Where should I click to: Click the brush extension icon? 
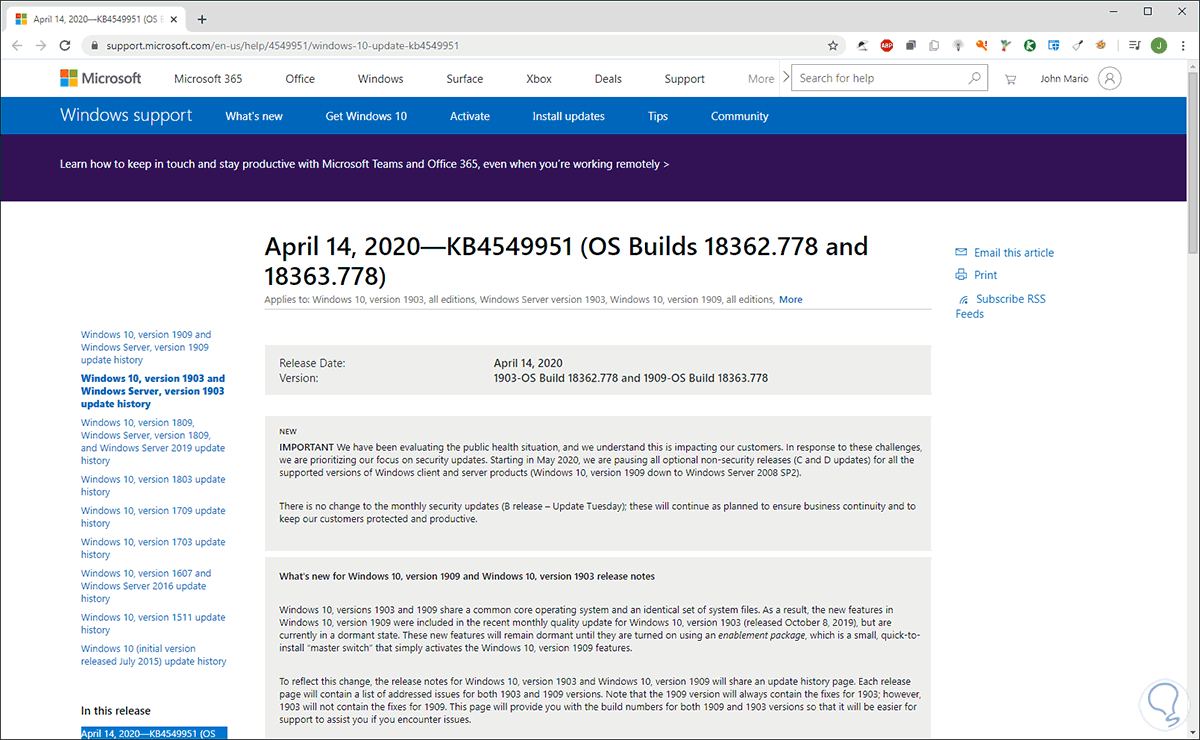(1078, 46)
